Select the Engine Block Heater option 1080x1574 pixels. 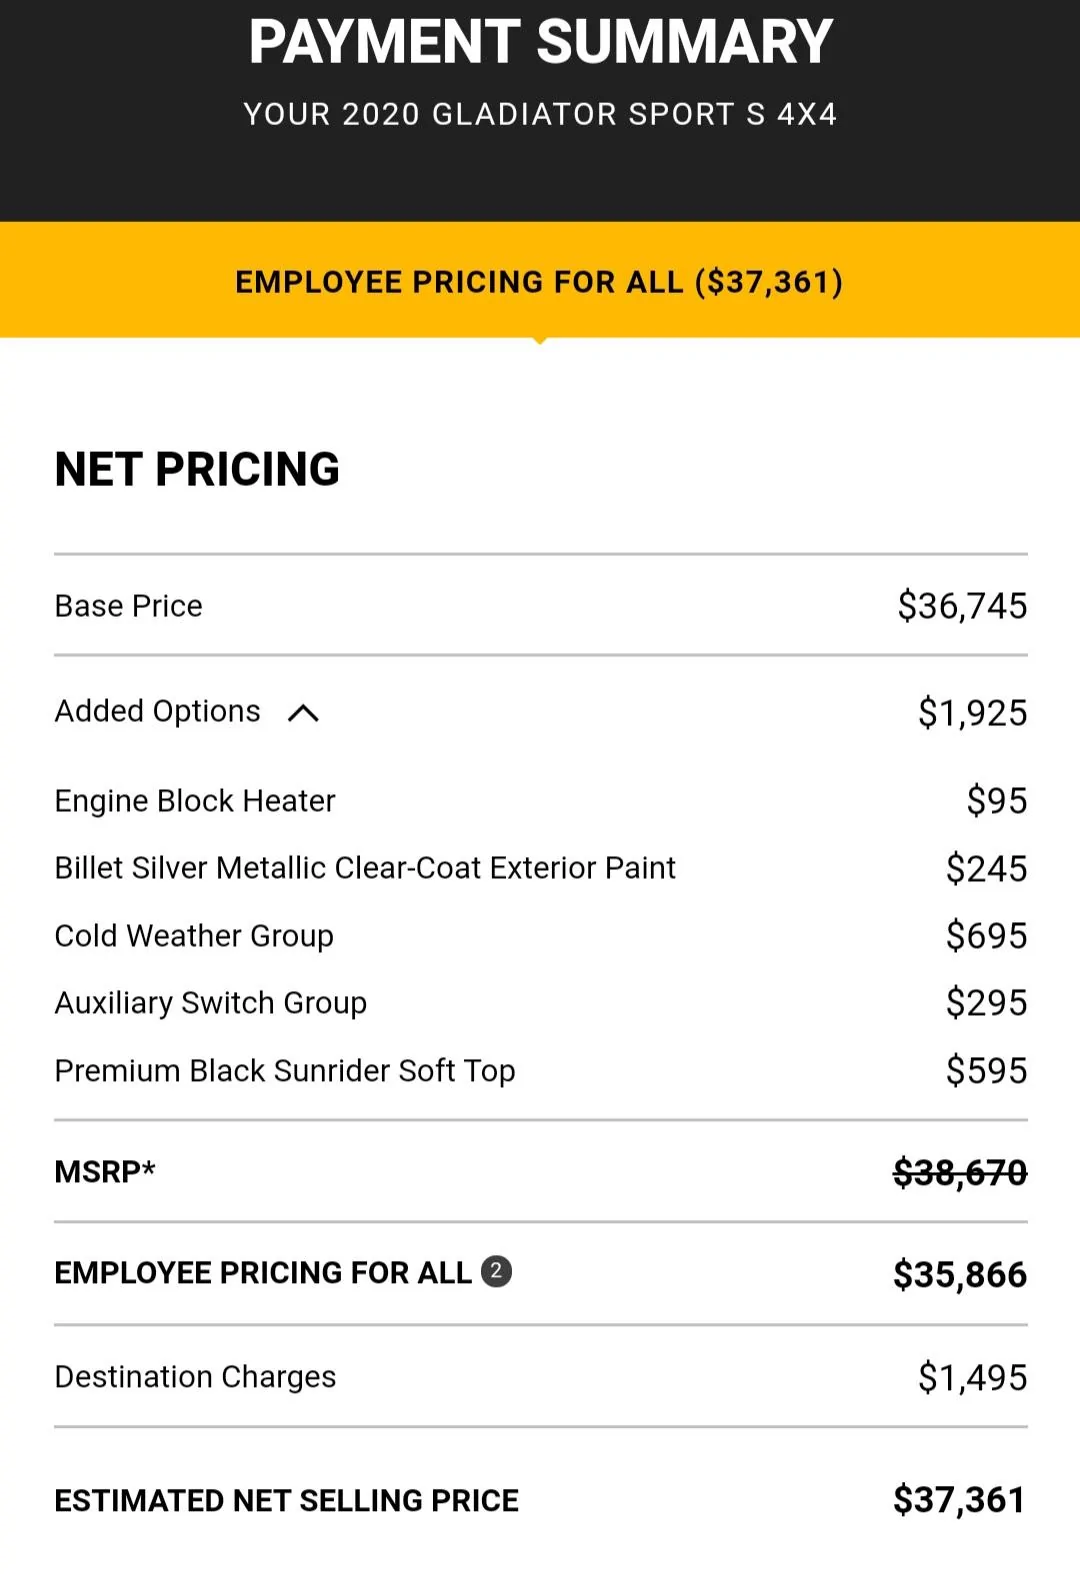pyautogui.click(x=195, y=801)
